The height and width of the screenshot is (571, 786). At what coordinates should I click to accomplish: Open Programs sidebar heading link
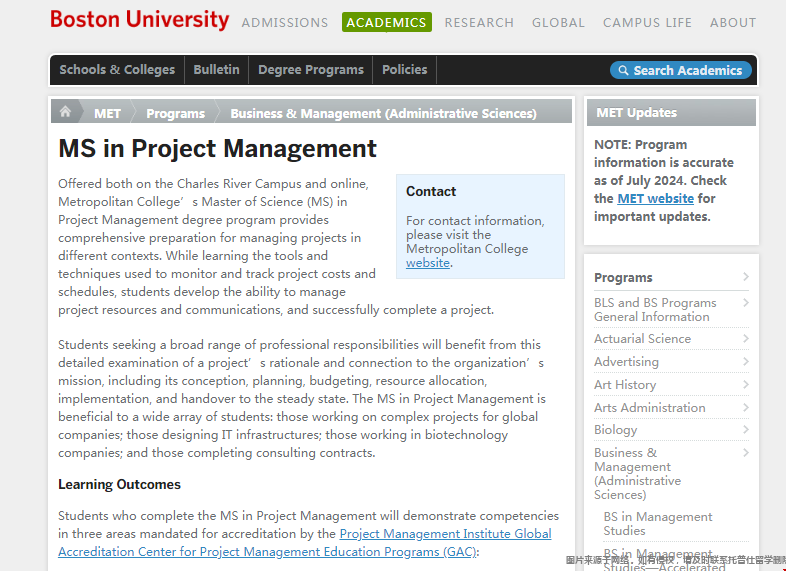click(623, 277)
